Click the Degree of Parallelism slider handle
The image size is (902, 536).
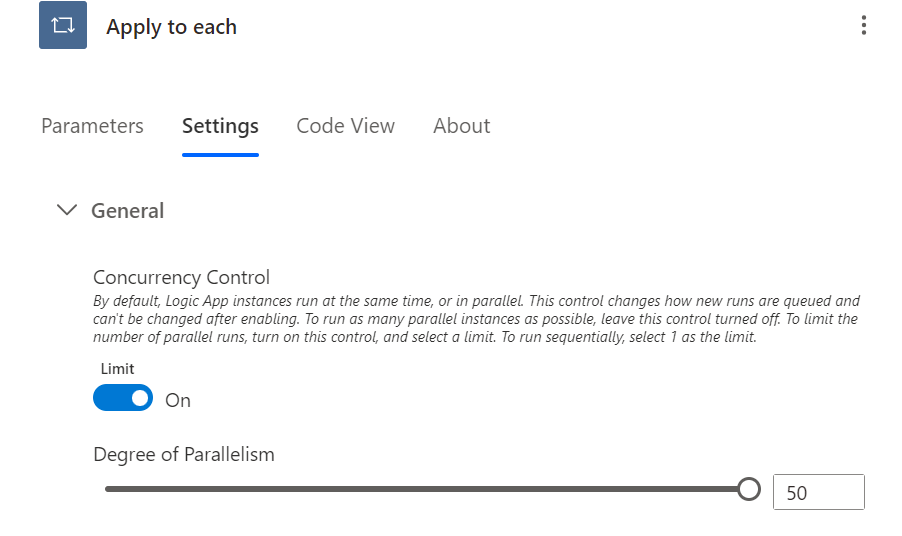pyautogui.click(x=748, y=489)
